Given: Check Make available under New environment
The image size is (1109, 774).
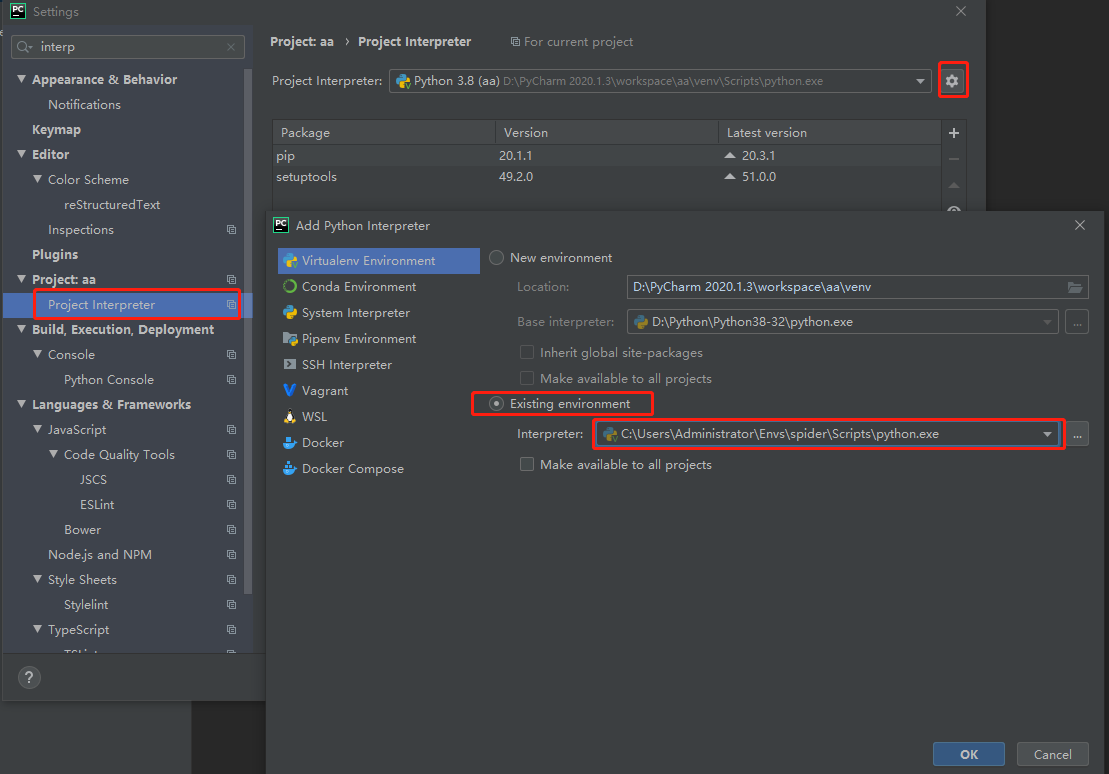Looking at the screenshot, I should point(527,379).
